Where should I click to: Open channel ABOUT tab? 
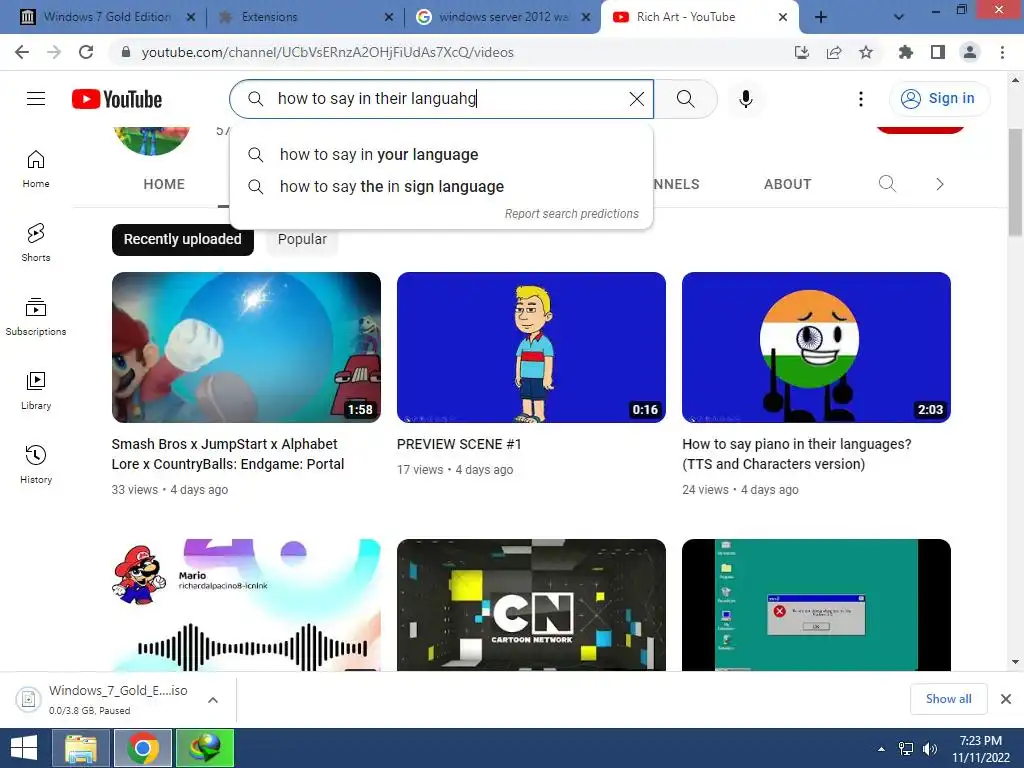pos(788,184)
